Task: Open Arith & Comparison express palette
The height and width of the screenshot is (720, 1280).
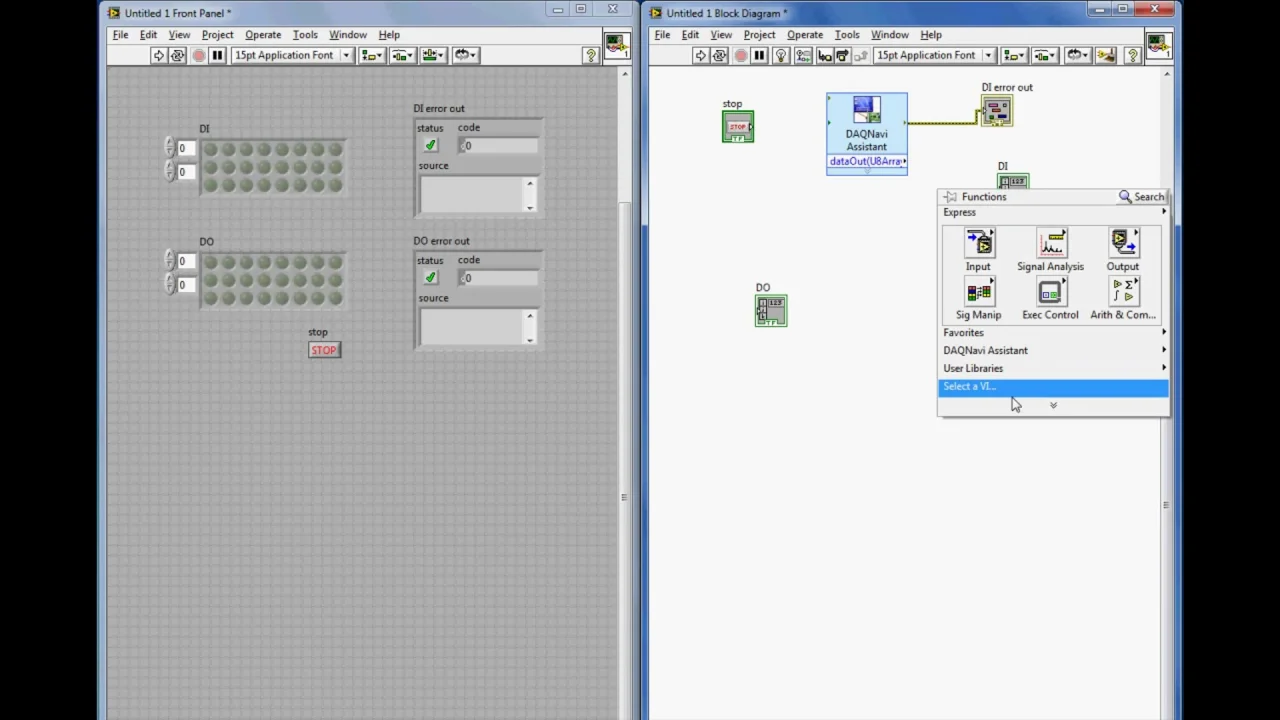Action: click(1123, 299)
